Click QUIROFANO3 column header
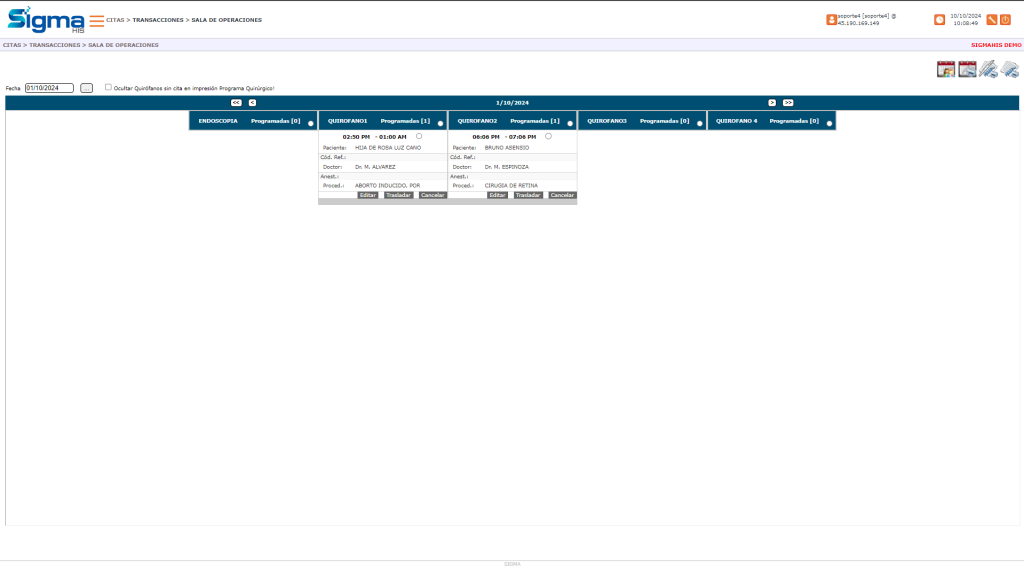This screenshot has width=1024, height=568. 607,120
